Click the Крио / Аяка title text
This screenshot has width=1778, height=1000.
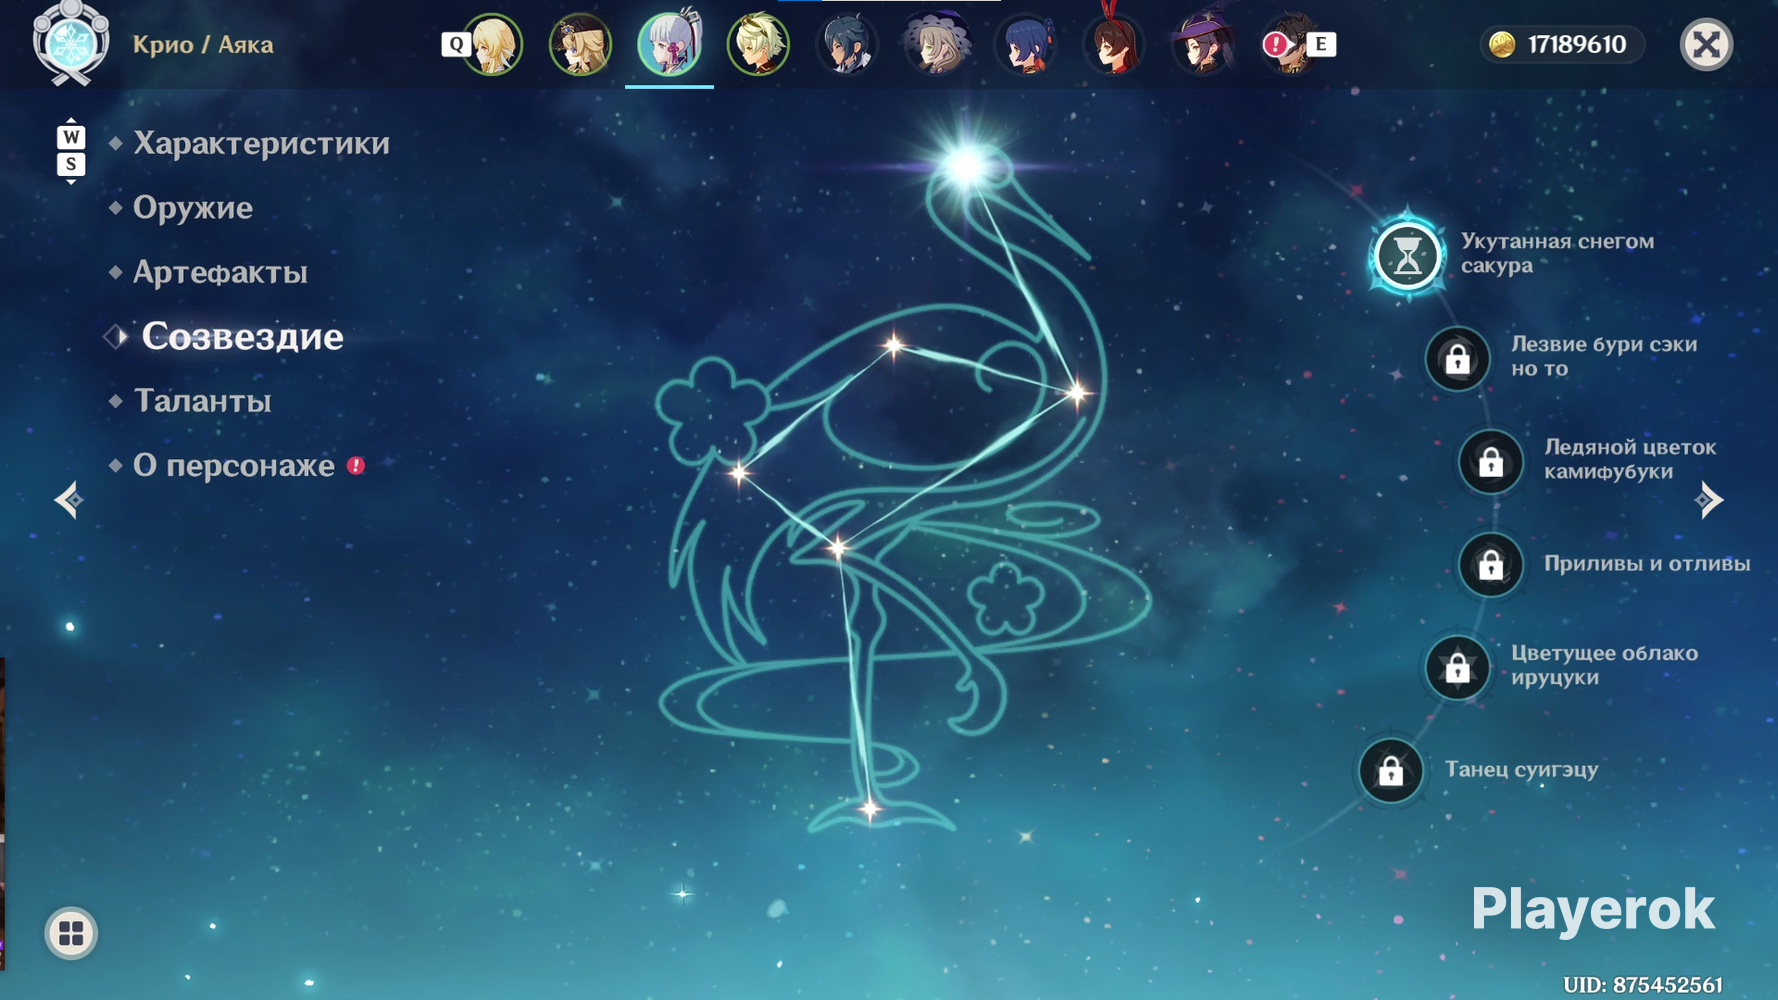point(203,45)
